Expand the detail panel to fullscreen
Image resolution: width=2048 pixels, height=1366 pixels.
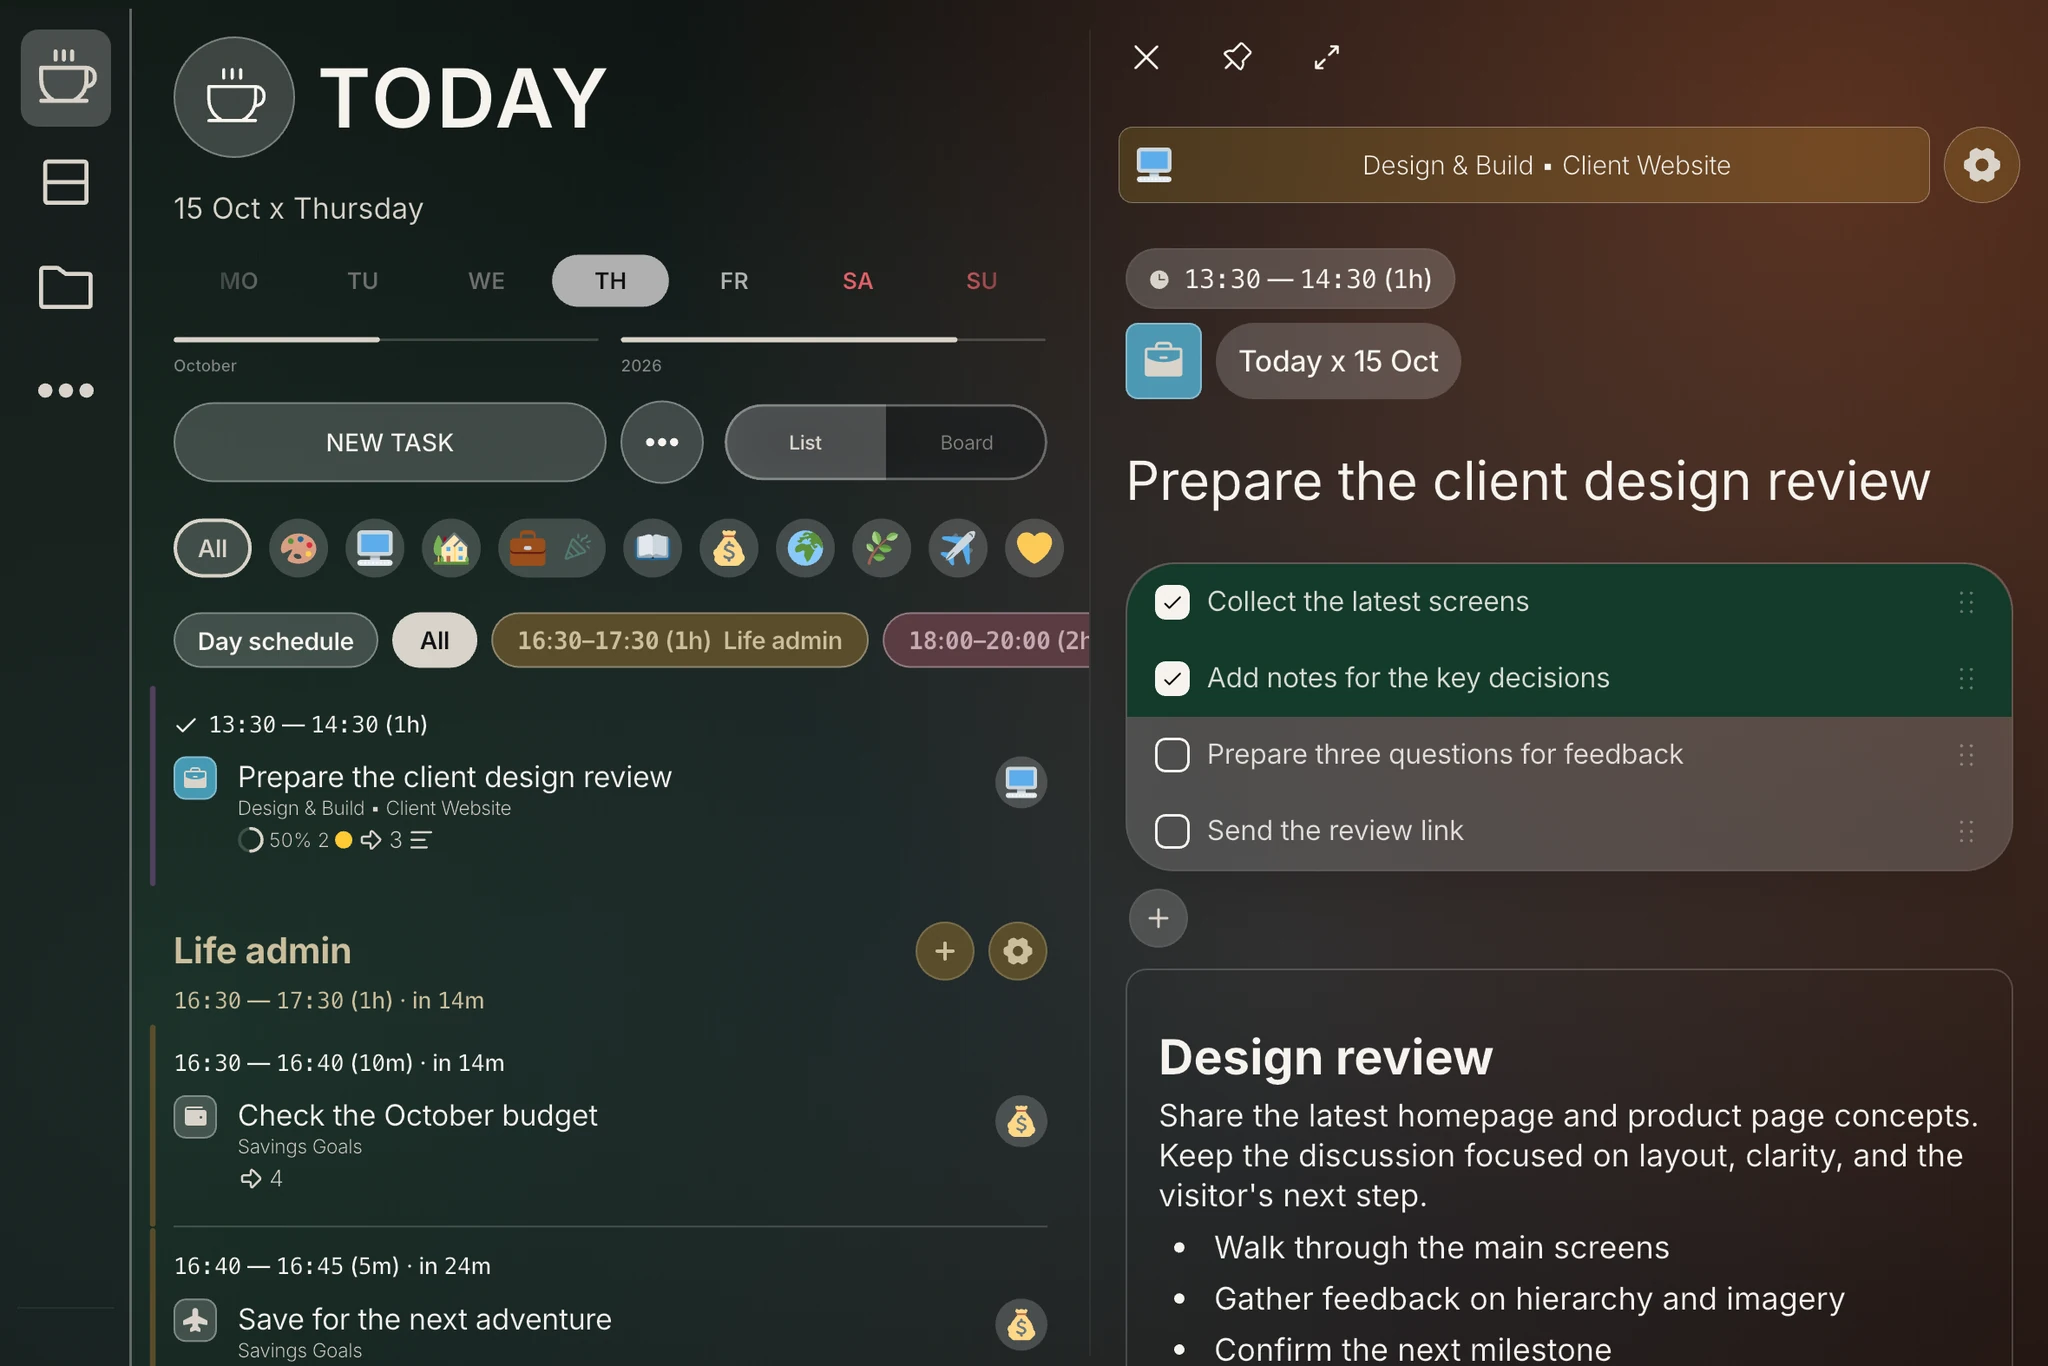click(1326, 57)
